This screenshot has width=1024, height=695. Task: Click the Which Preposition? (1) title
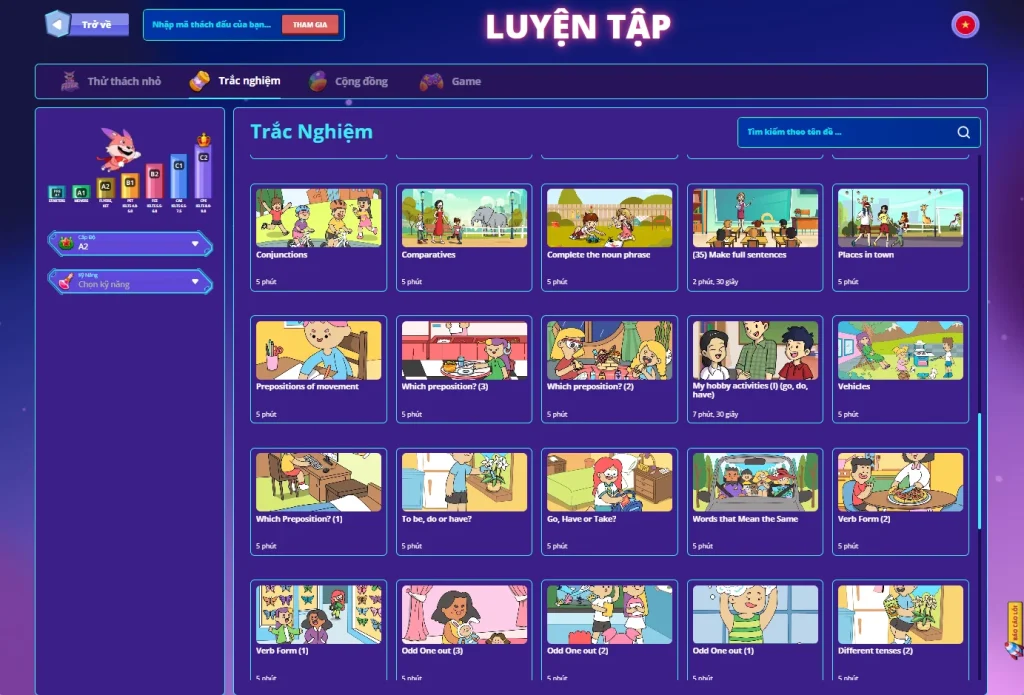[299, 519]
